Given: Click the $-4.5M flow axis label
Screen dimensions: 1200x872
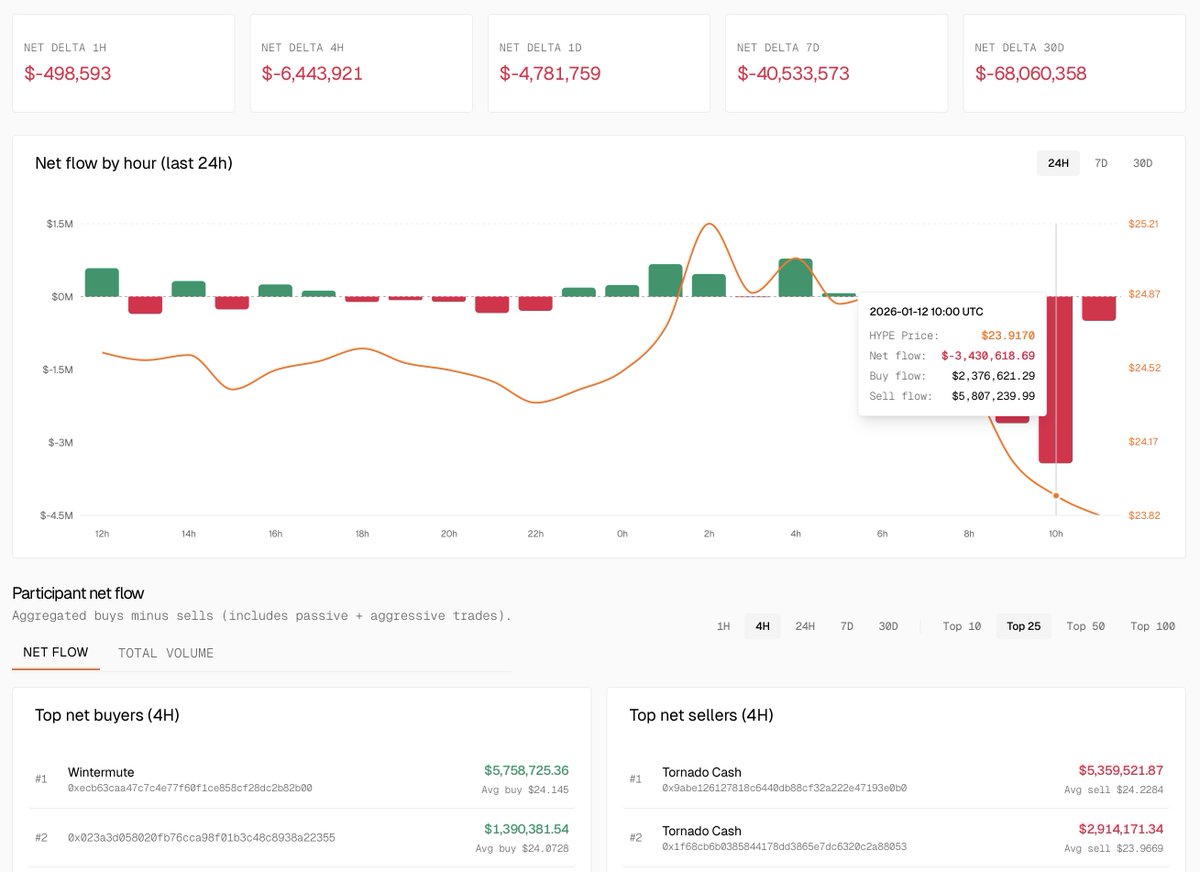Looking at the screenshot, I should [x=56, y=516].
